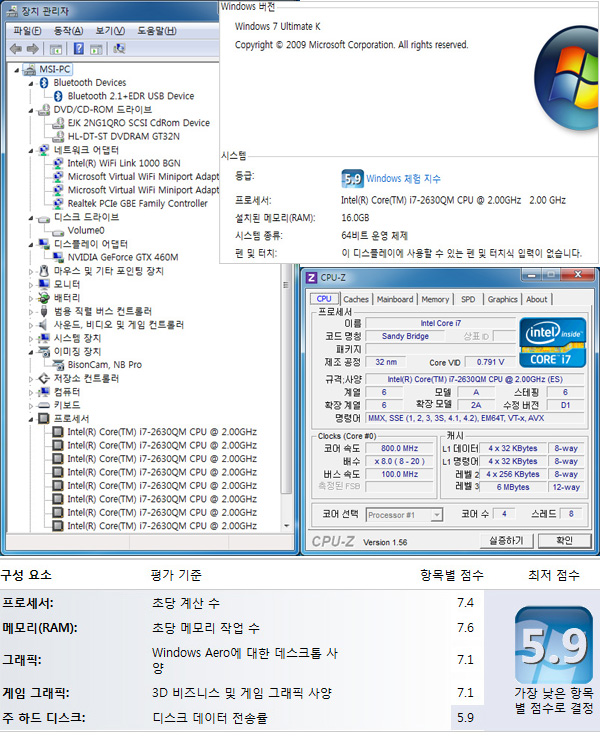The height and width of the screenshot is (736, 600).
Task: Collapse the 디스플레이 어댑터 node
Action: coord(31,245)
